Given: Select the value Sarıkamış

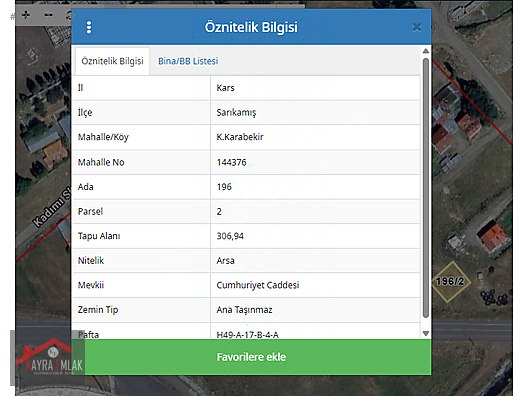Looking at the screenshot, I should pyautogui.click(x=236, y=112).
